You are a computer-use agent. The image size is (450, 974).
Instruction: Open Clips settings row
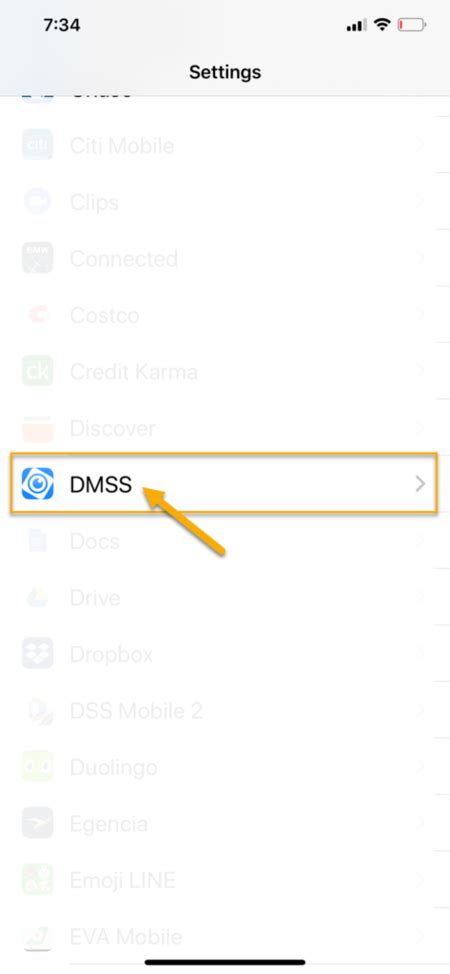tap(225, 202)
